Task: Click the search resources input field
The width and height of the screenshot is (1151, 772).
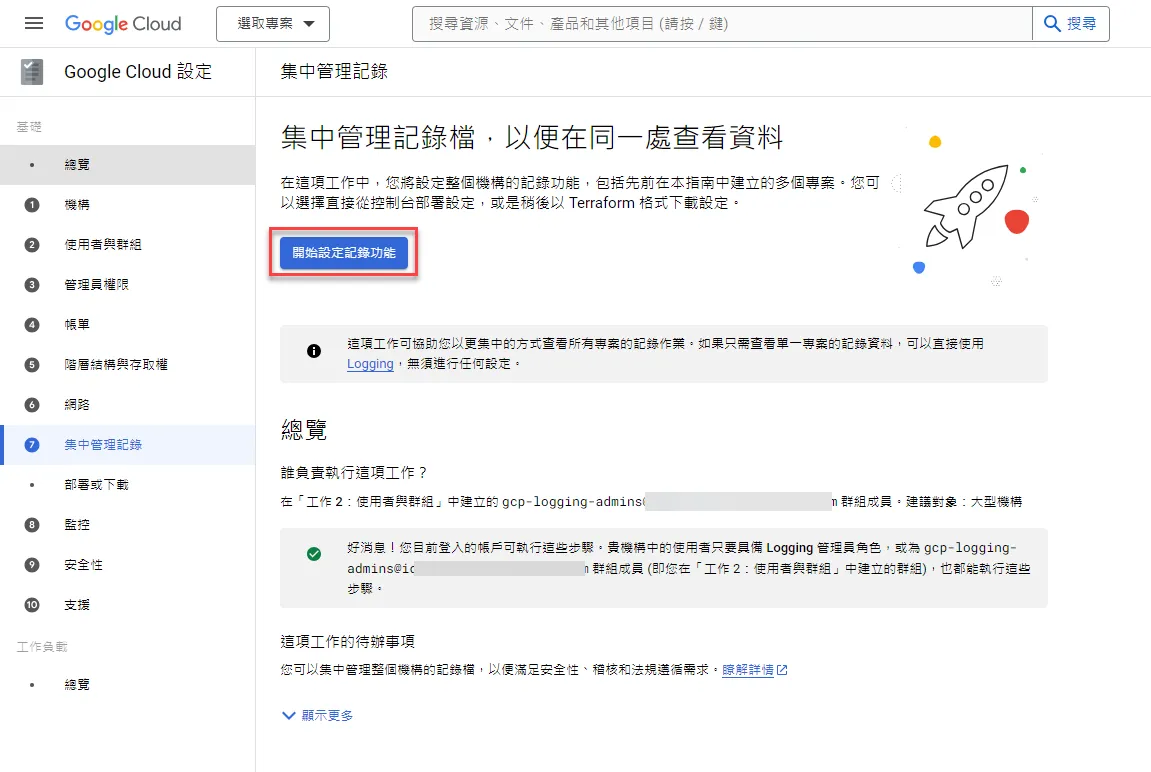Action: 722,23
